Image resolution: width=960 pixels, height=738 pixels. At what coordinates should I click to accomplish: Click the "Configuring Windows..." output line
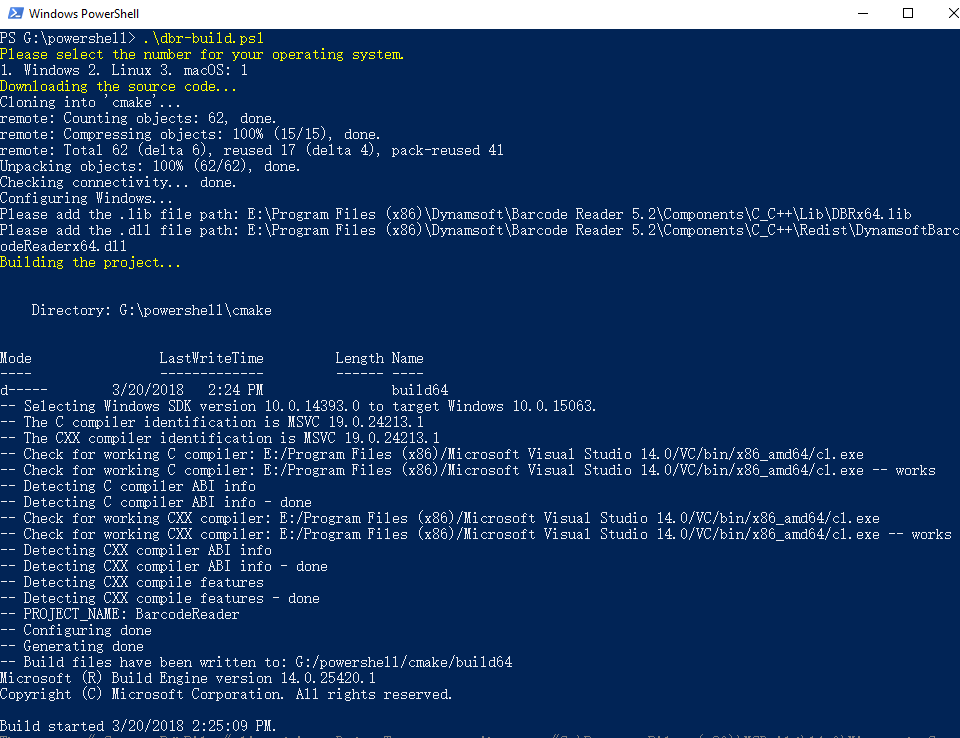tap(87, 198)
